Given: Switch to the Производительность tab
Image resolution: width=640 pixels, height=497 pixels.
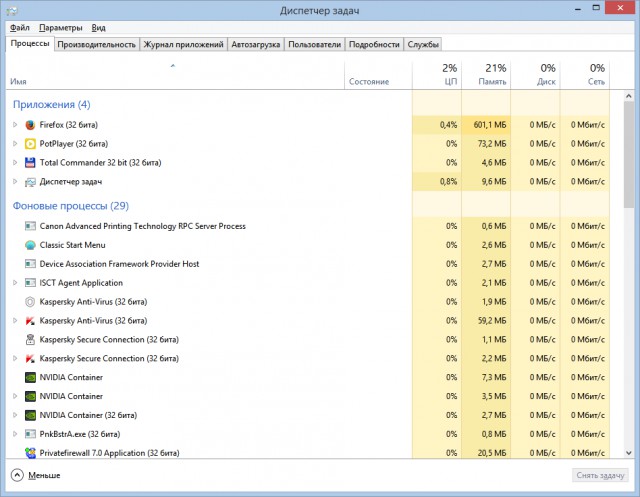Looking at the screenshot, I should [96, 44].
